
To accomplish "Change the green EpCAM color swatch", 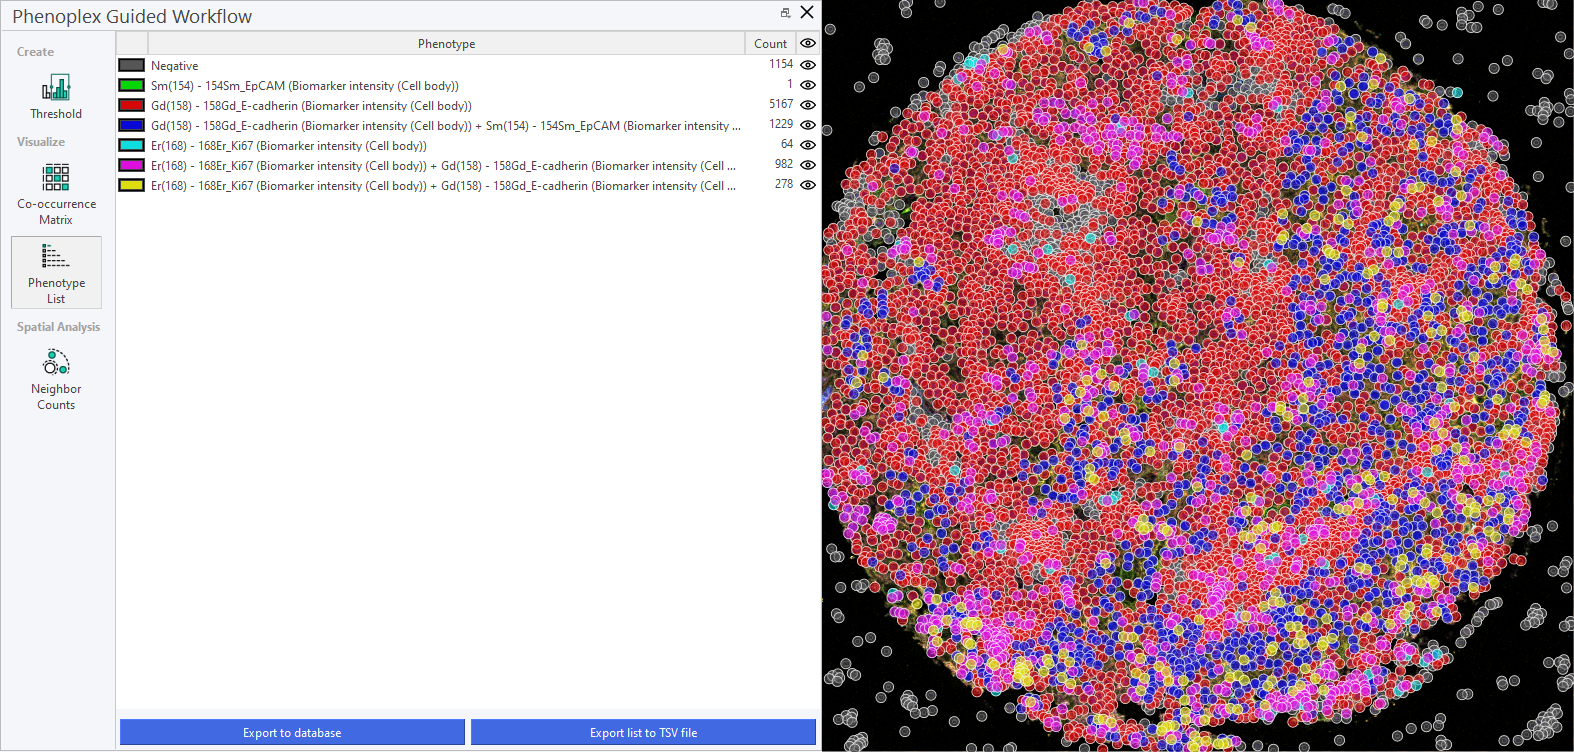I will pyautogui.click(x=132, y=85).
